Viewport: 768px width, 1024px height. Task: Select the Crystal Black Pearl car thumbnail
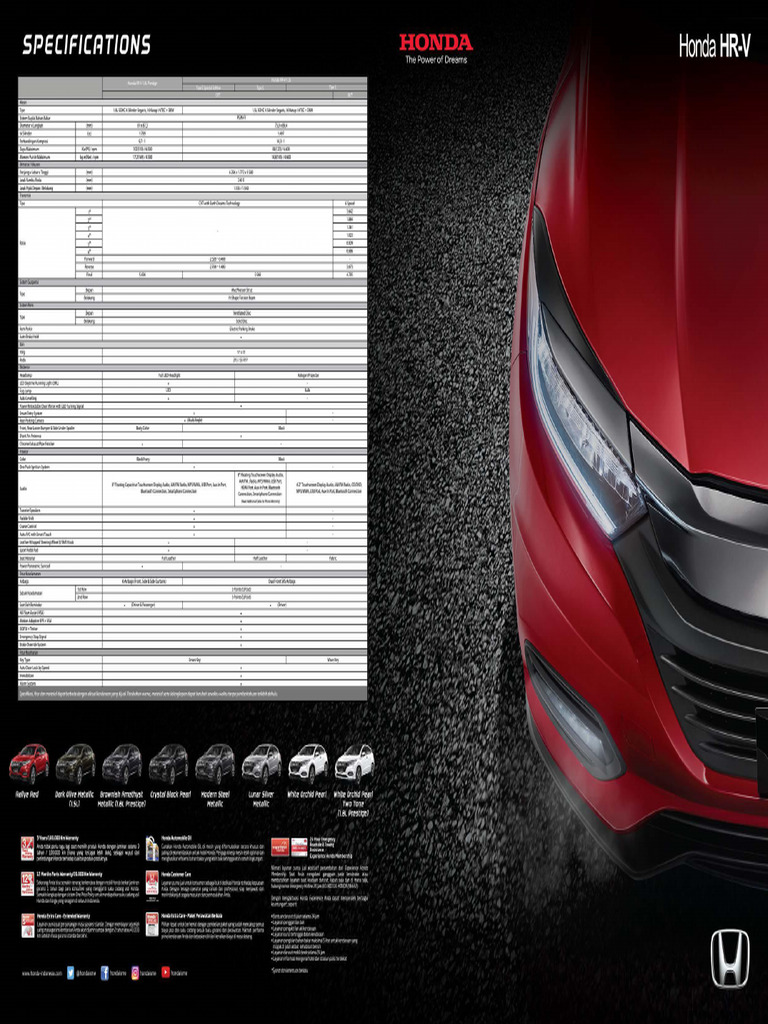(168, 764)
